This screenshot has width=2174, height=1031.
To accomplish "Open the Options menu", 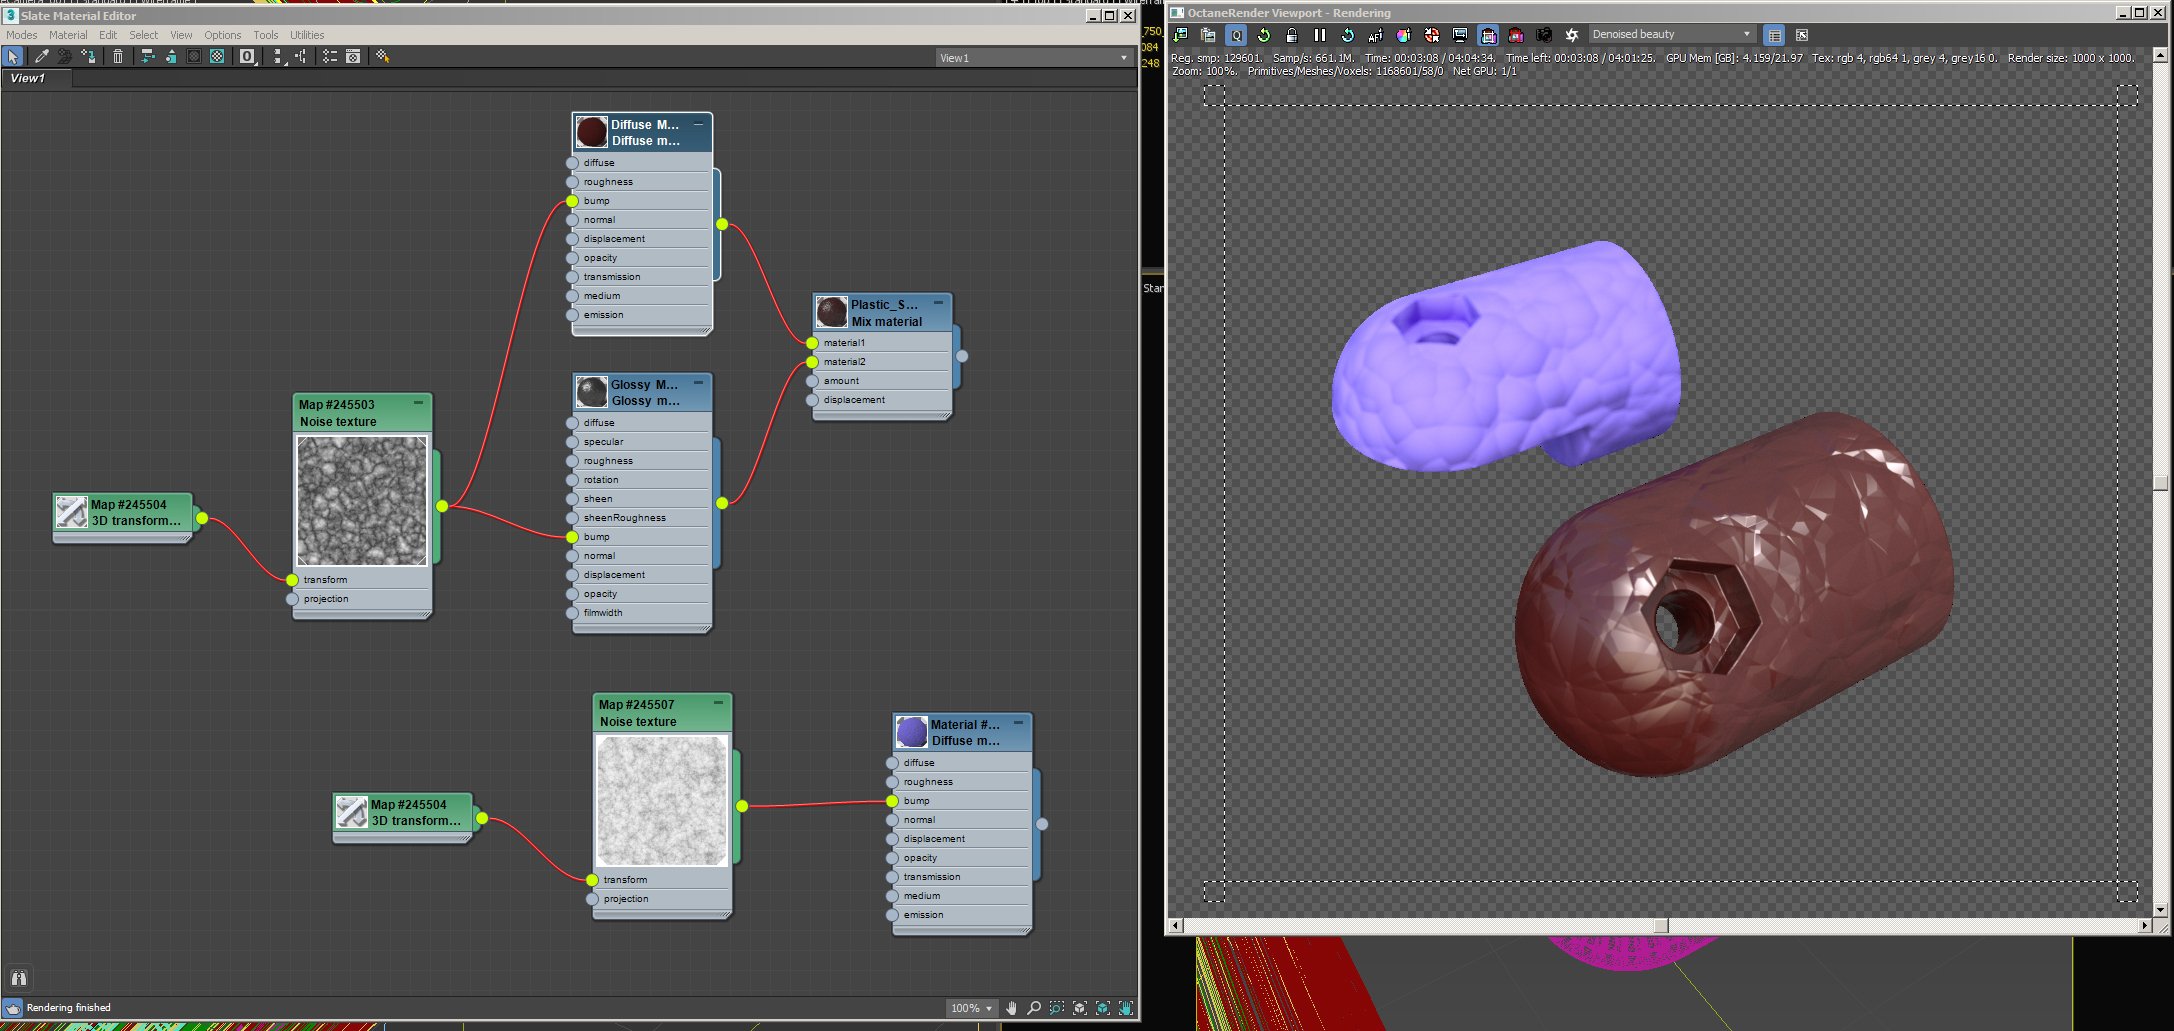I will [x=223, y=35].
